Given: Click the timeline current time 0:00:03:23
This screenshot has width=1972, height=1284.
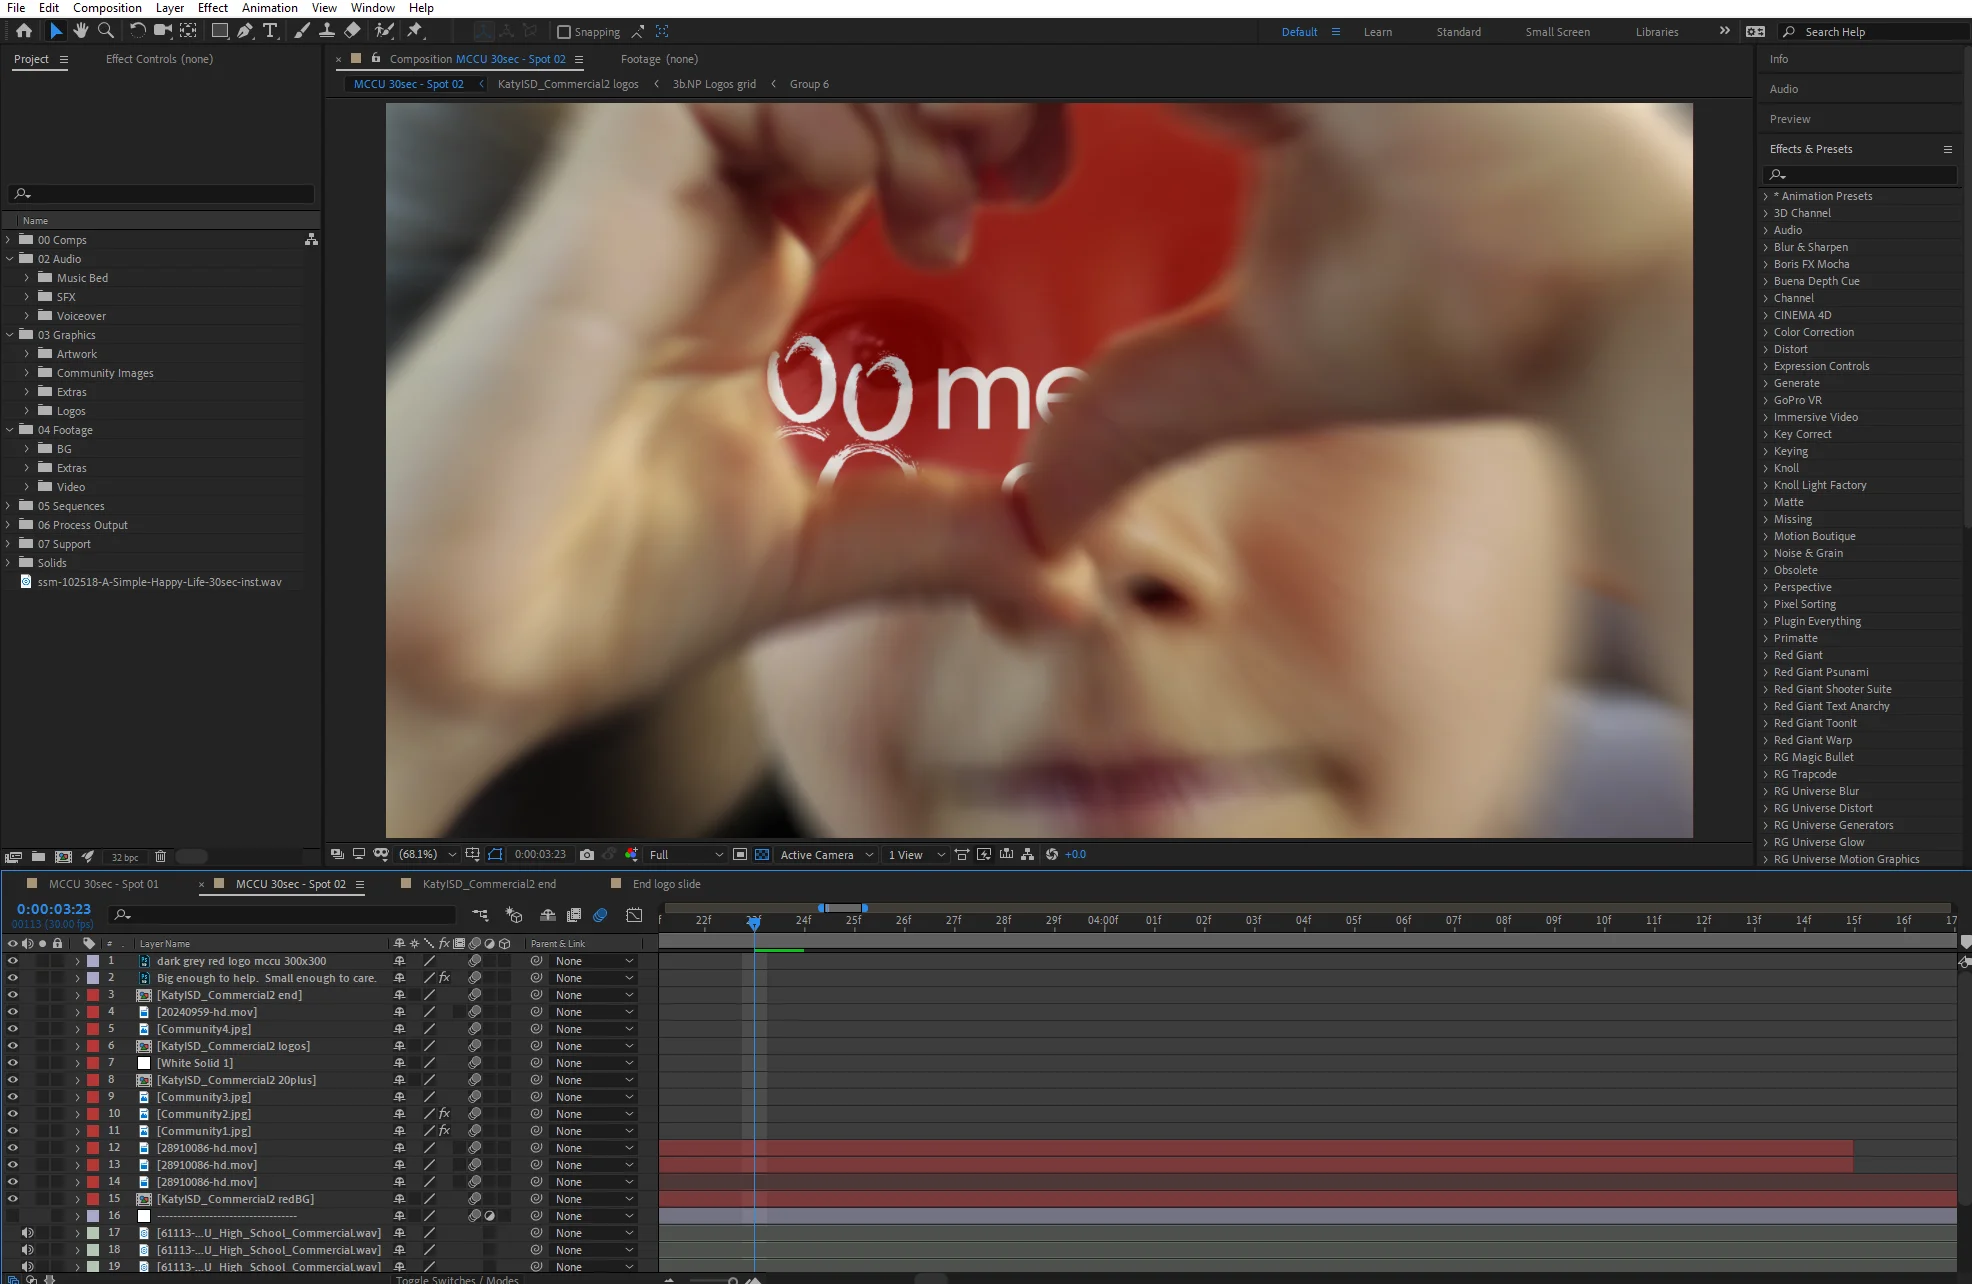Looking at the screenshot, I should [54, 909].
